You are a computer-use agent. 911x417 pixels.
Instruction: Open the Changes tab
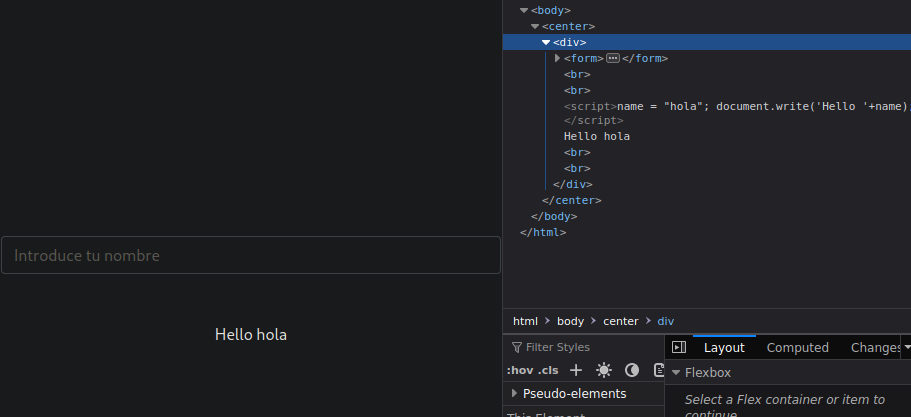[875, 347]
